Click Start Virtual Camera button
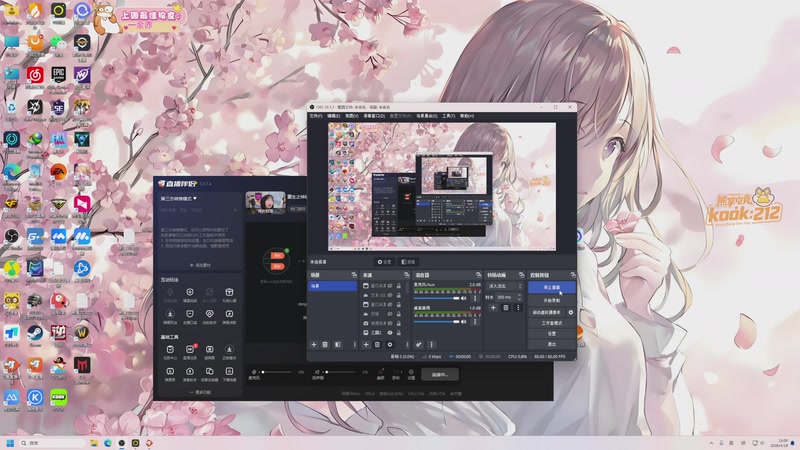The height and width of the screenshot is (450, 800). 547,312
